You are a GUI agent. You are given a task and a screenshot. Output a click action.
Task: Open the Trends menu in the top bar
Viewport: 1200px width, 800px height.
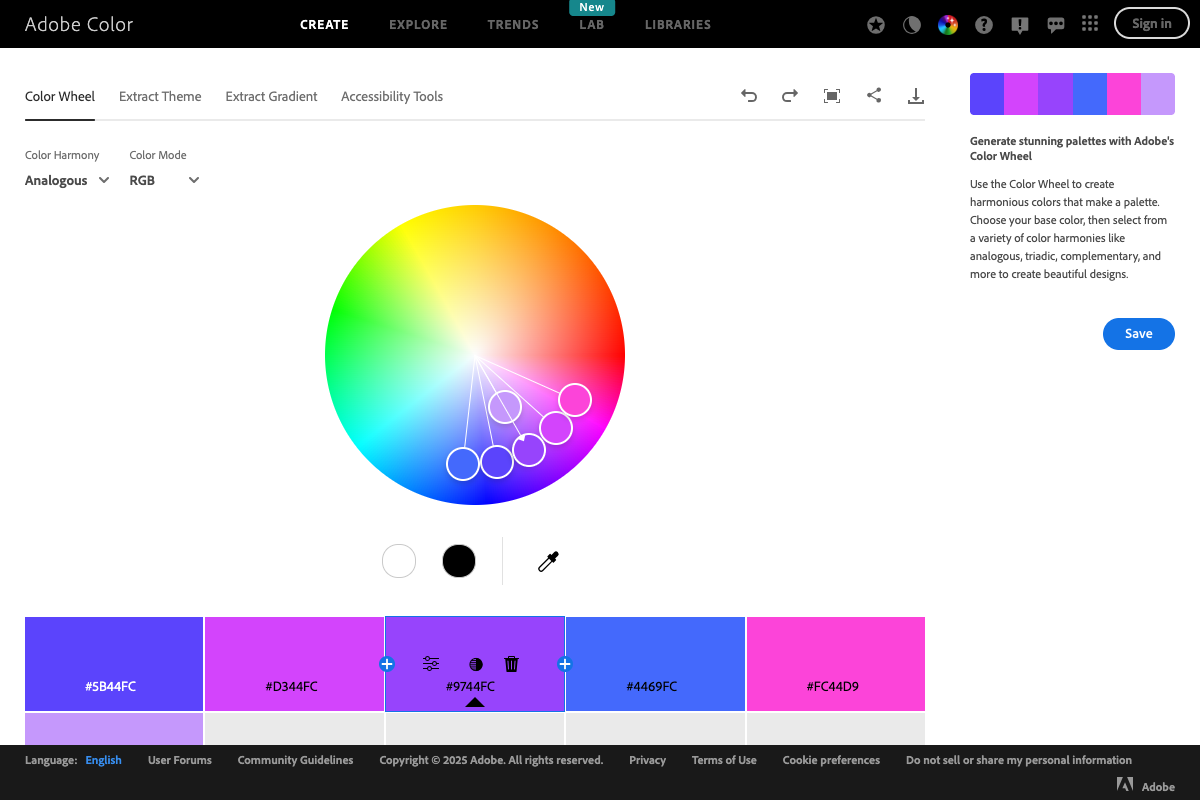[513, 24]
